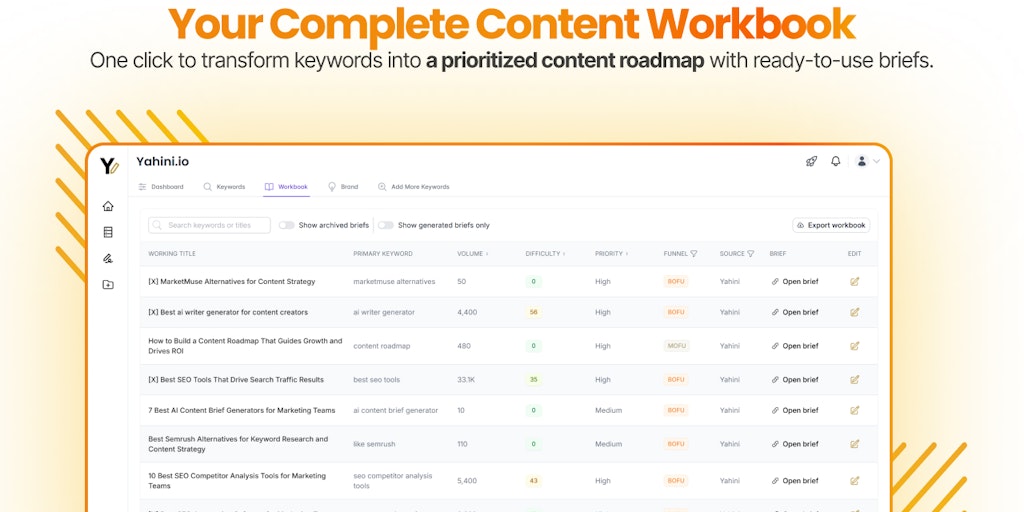Open brief for MarketMuse Alternatives row

(x=795, y=281)
